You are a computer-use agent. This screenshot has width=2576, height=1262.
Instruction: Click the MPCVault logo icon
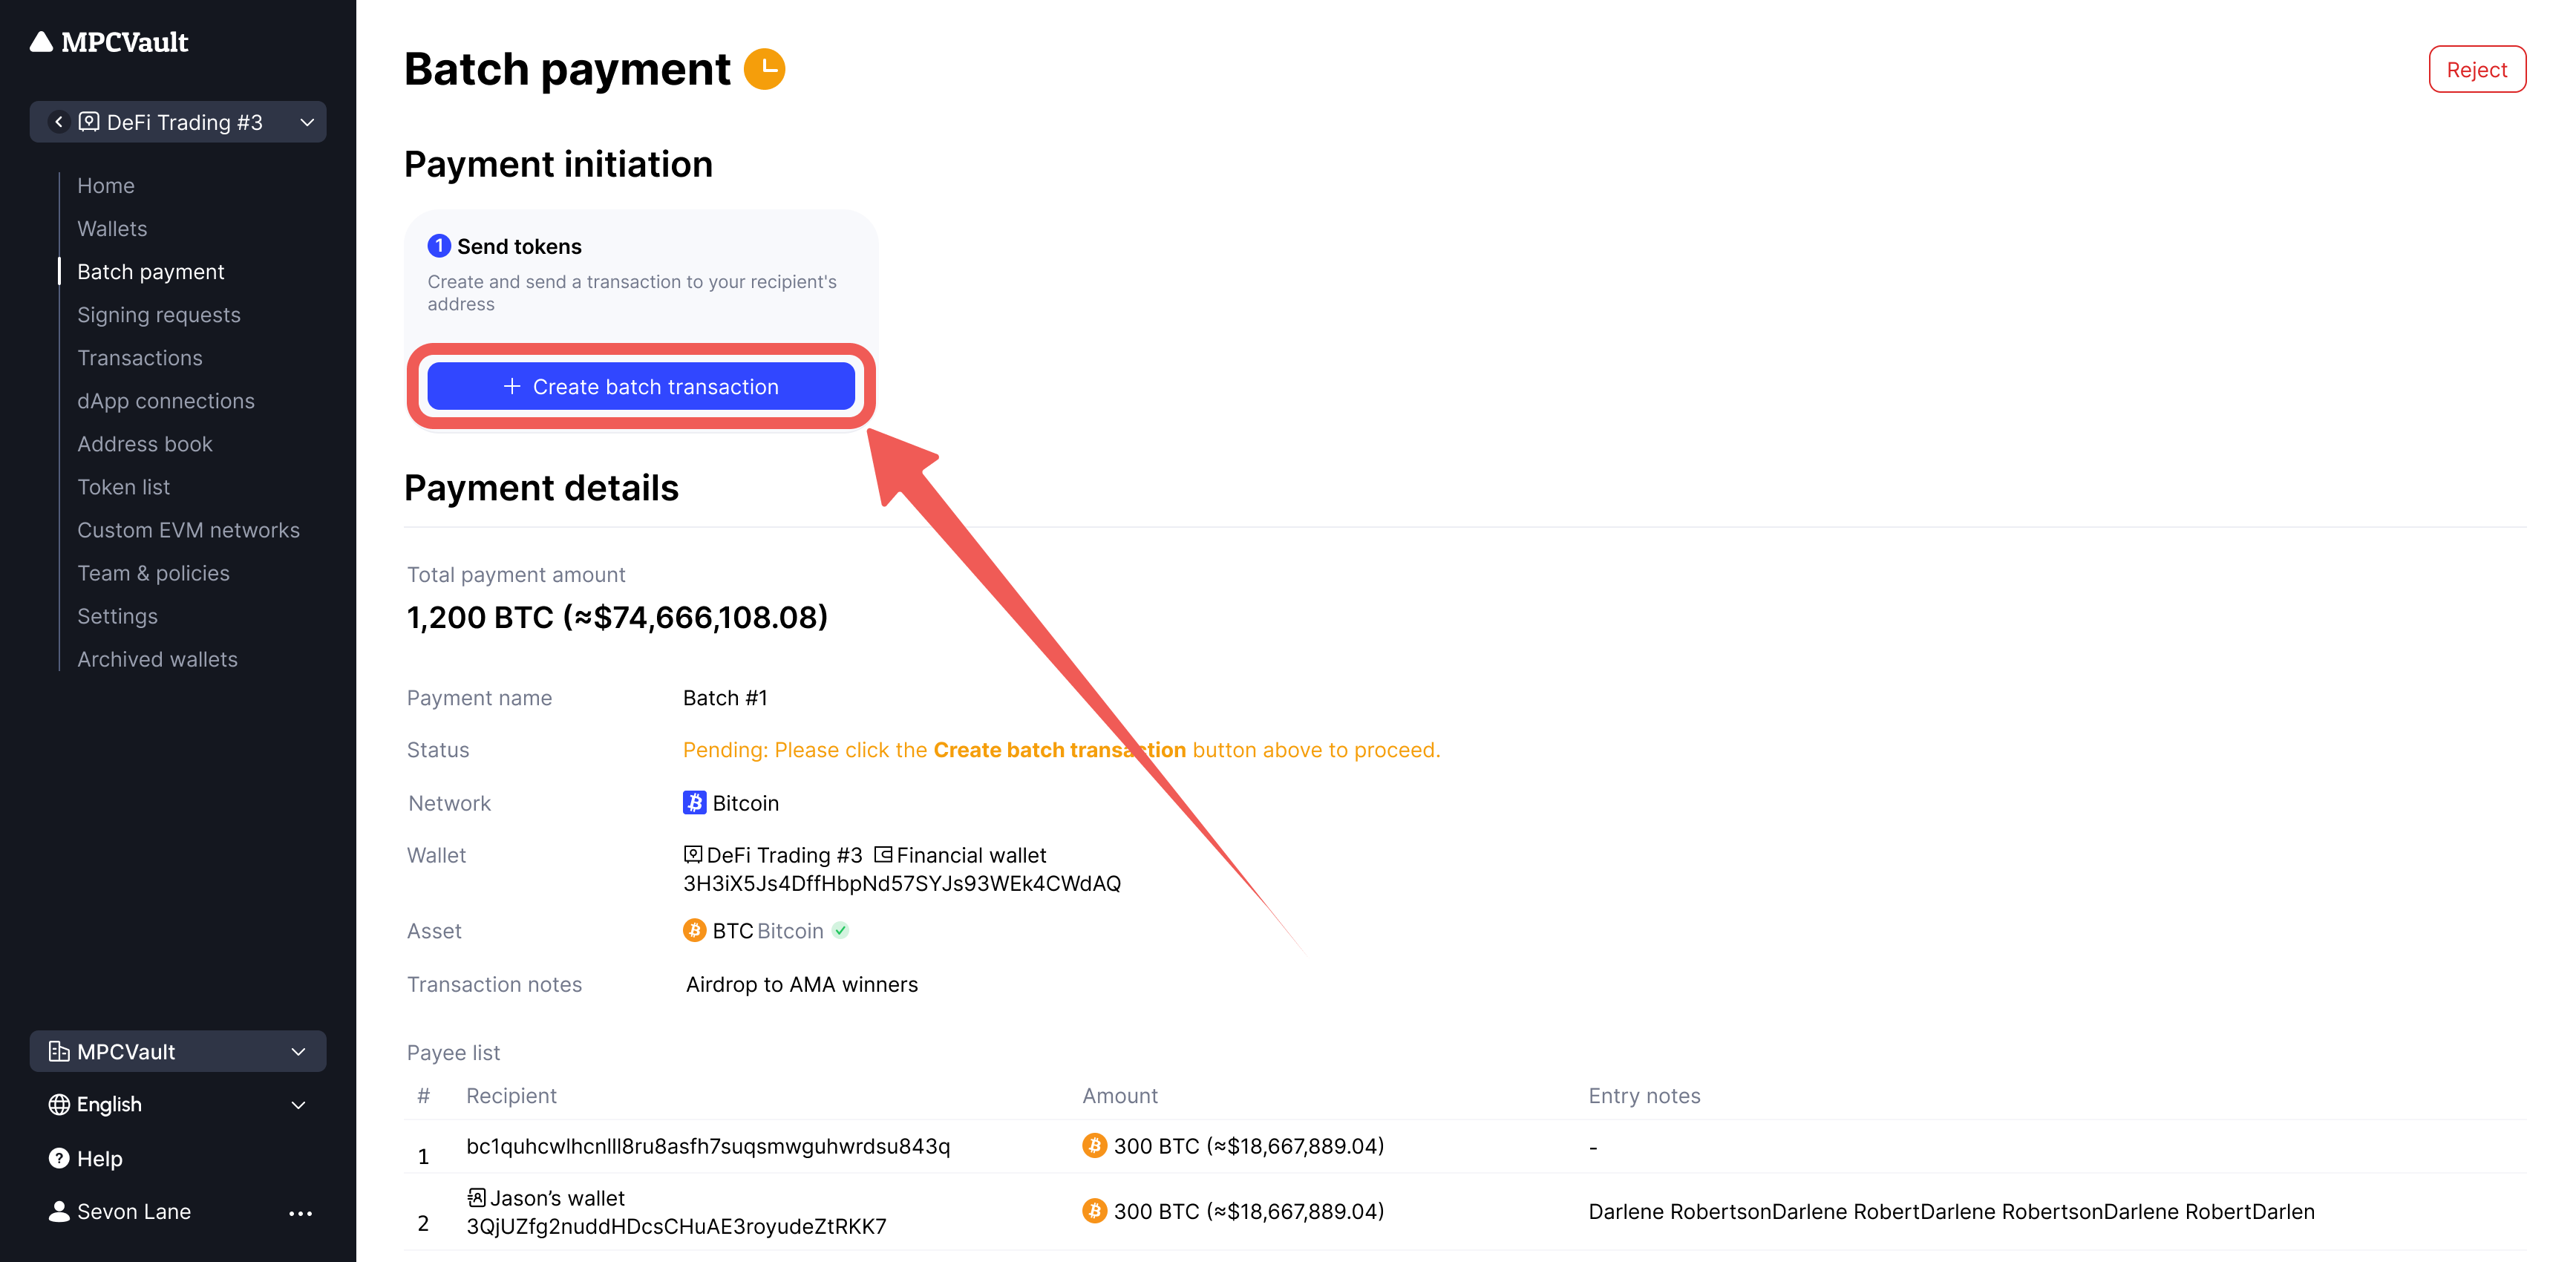coord(41,42)
